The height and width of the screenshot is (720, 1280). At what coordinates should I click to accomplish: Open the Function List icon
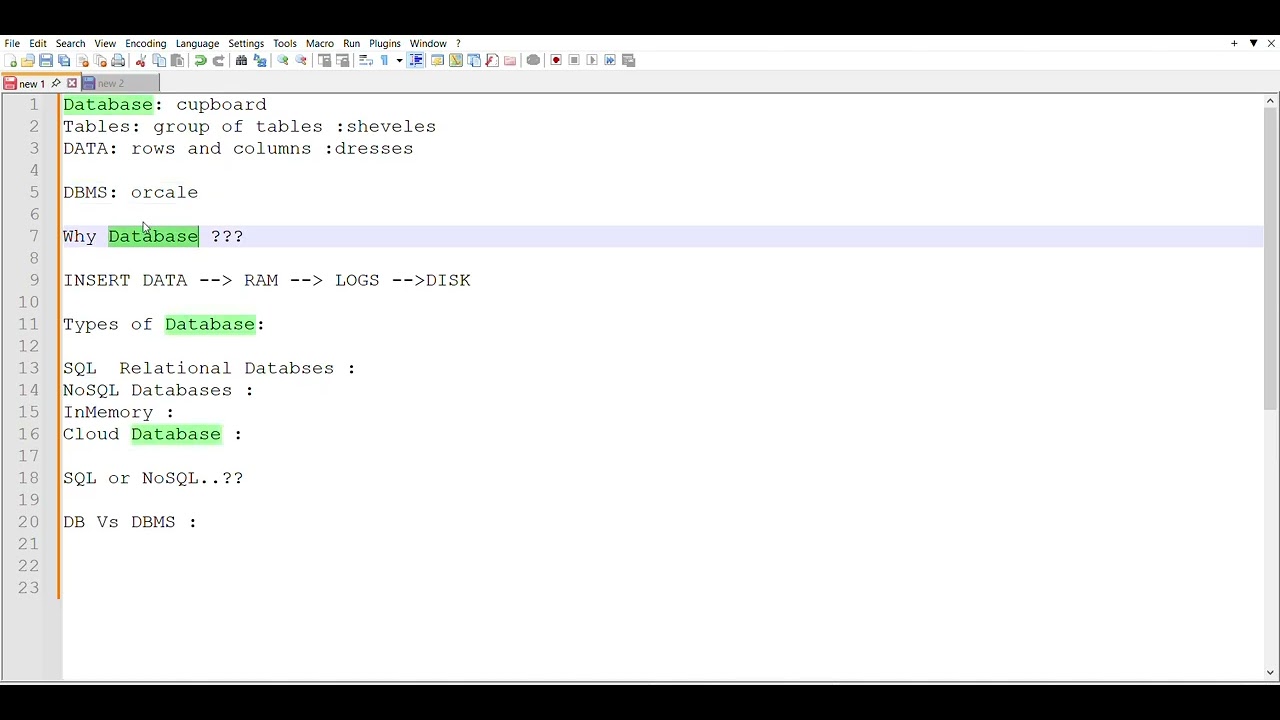coord(492,60)
